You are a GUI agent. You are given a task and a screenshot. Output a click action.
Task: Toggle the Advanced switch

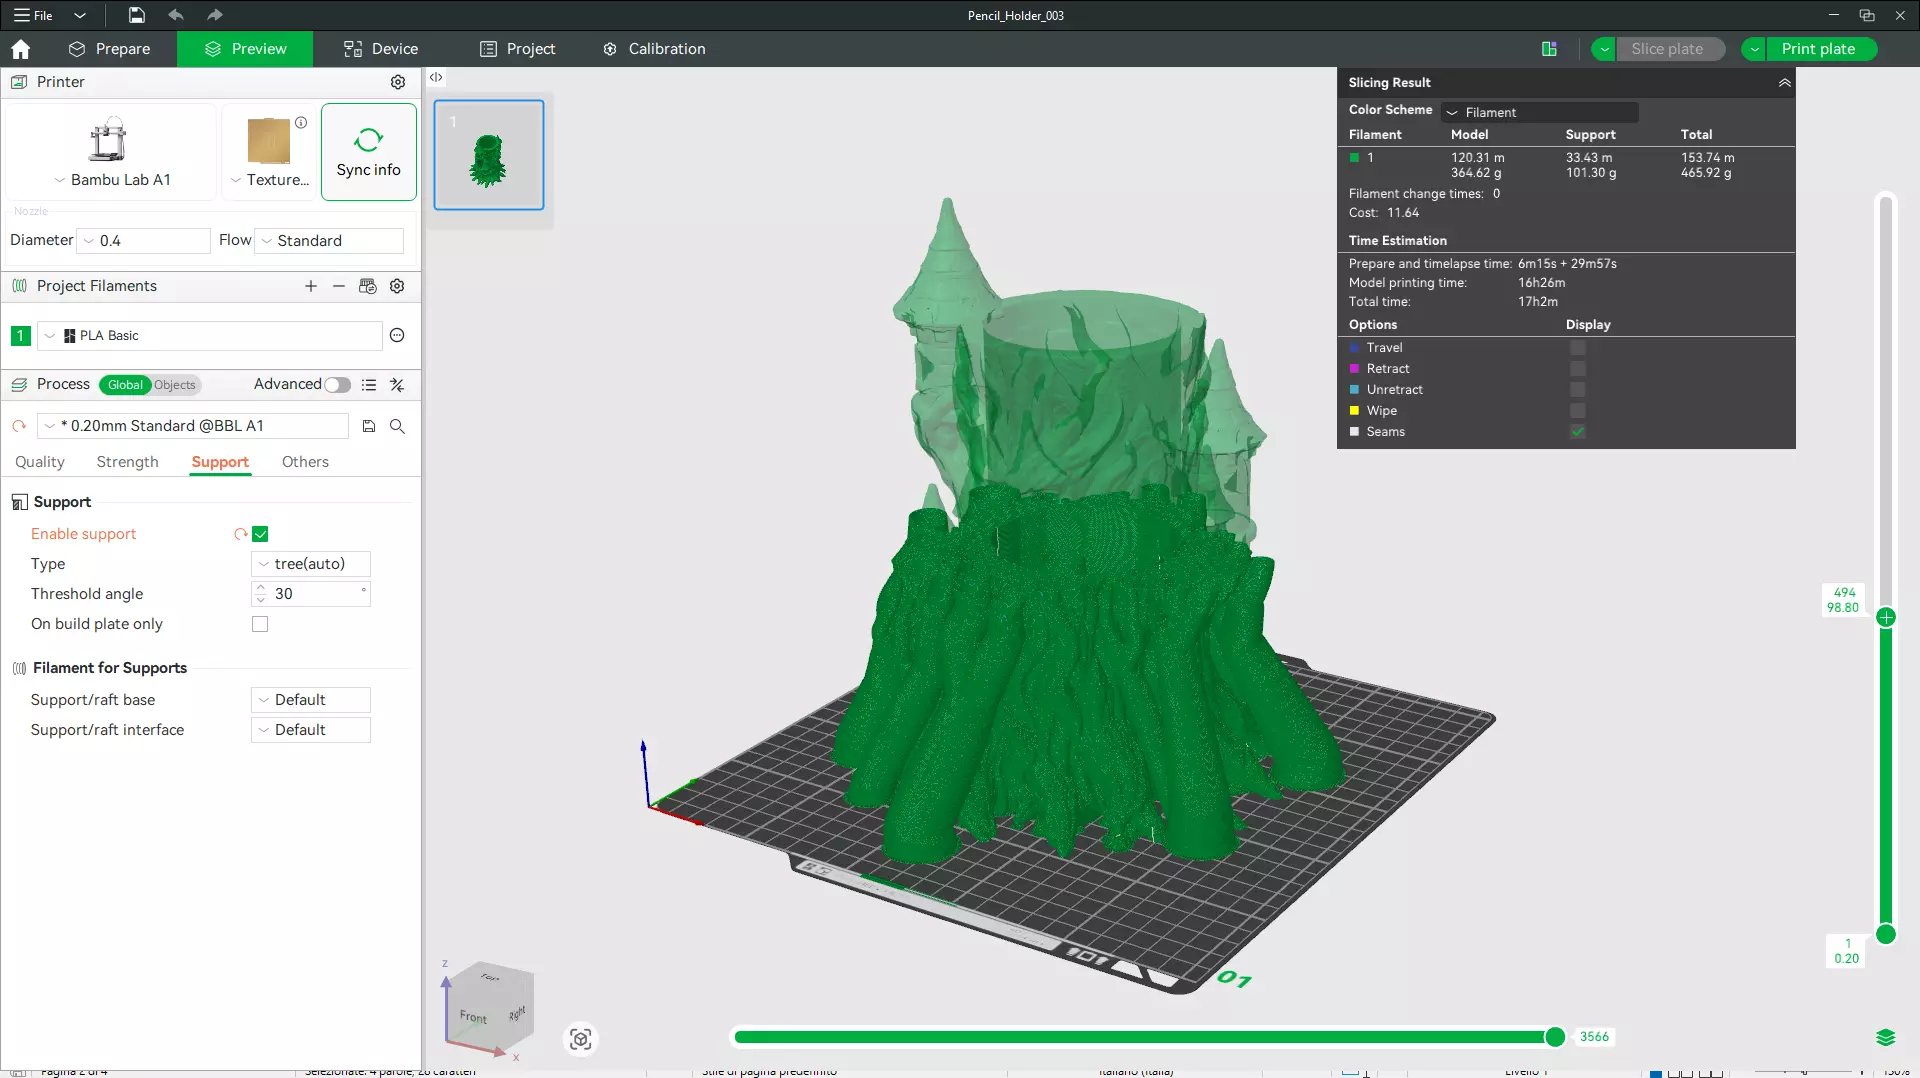pos(337,385)
